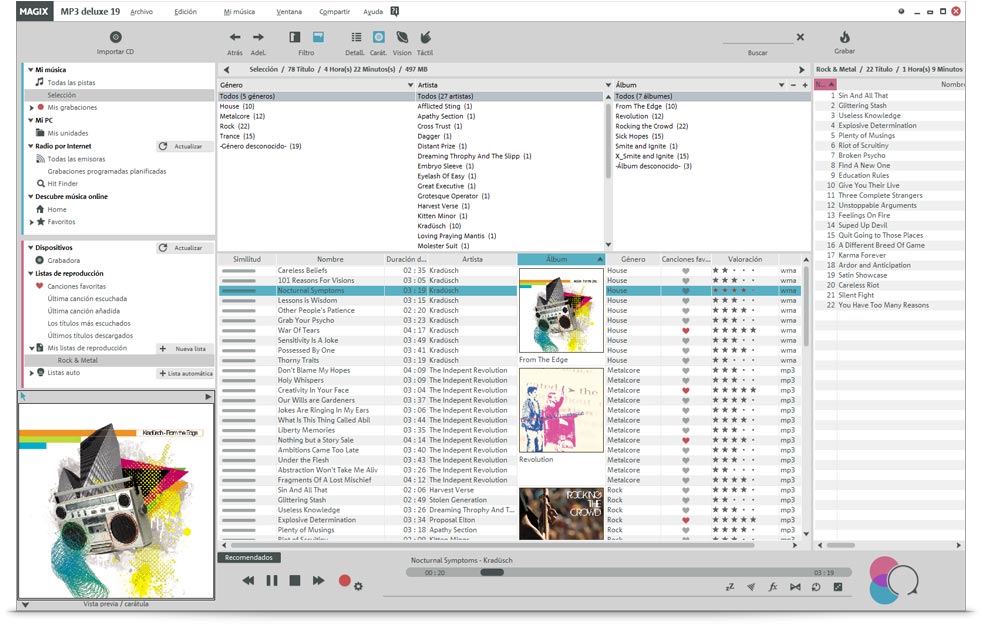
Task: Click the volume knob dial
Action: click(x=902, y=579)
